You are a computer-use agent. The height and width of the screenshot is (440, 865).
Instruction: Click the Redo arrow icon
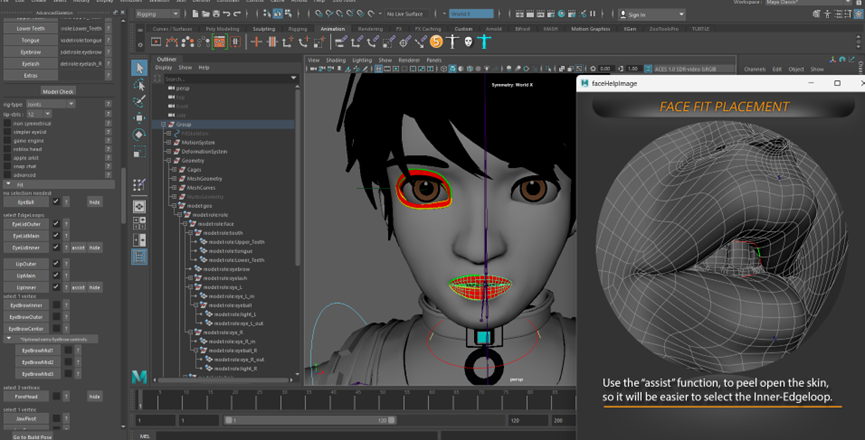[237, 14]
